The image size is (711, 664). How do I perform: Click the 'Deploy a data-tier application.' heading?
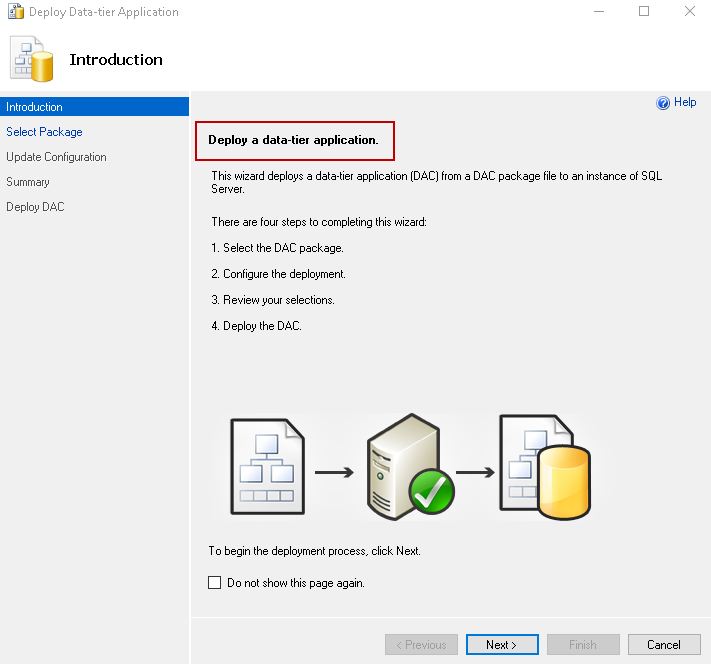click(x=293, y=140)
